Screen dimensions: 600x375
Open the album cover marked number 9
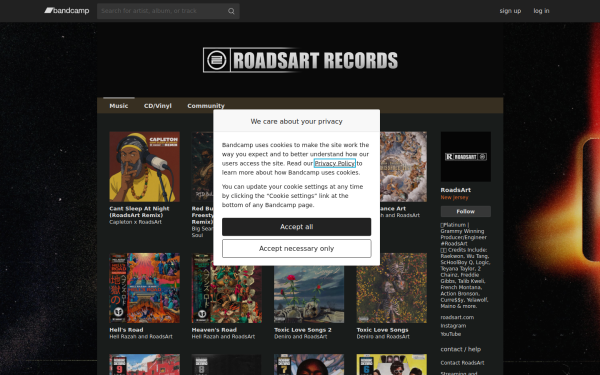click(x=144, y=364)
